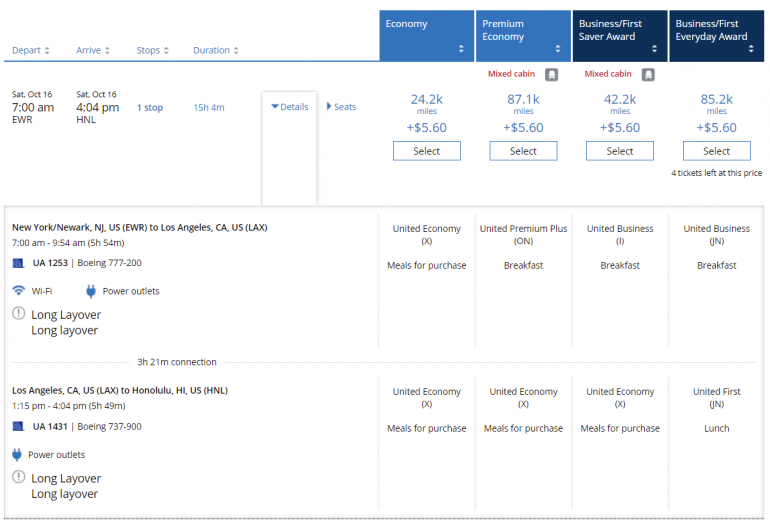Click the power outlets plug icon for UA 1253
Viewport: 770px width, 525px height.
(x=91, y=291)
